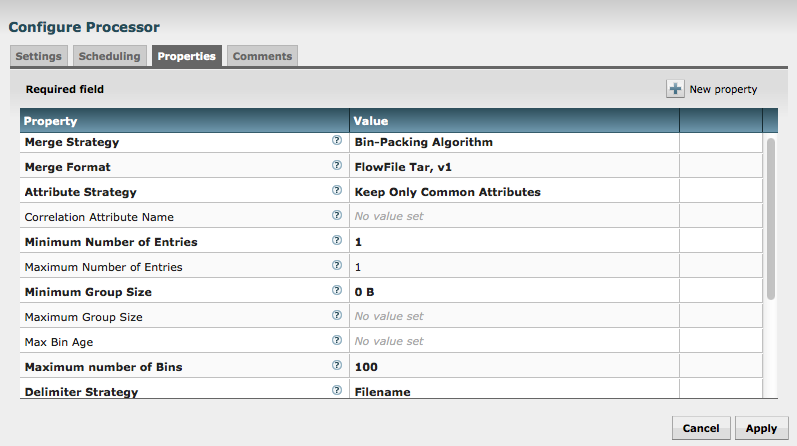
Task: Show help for Correlation Attribute Name
Action: (x=337, y=216)
